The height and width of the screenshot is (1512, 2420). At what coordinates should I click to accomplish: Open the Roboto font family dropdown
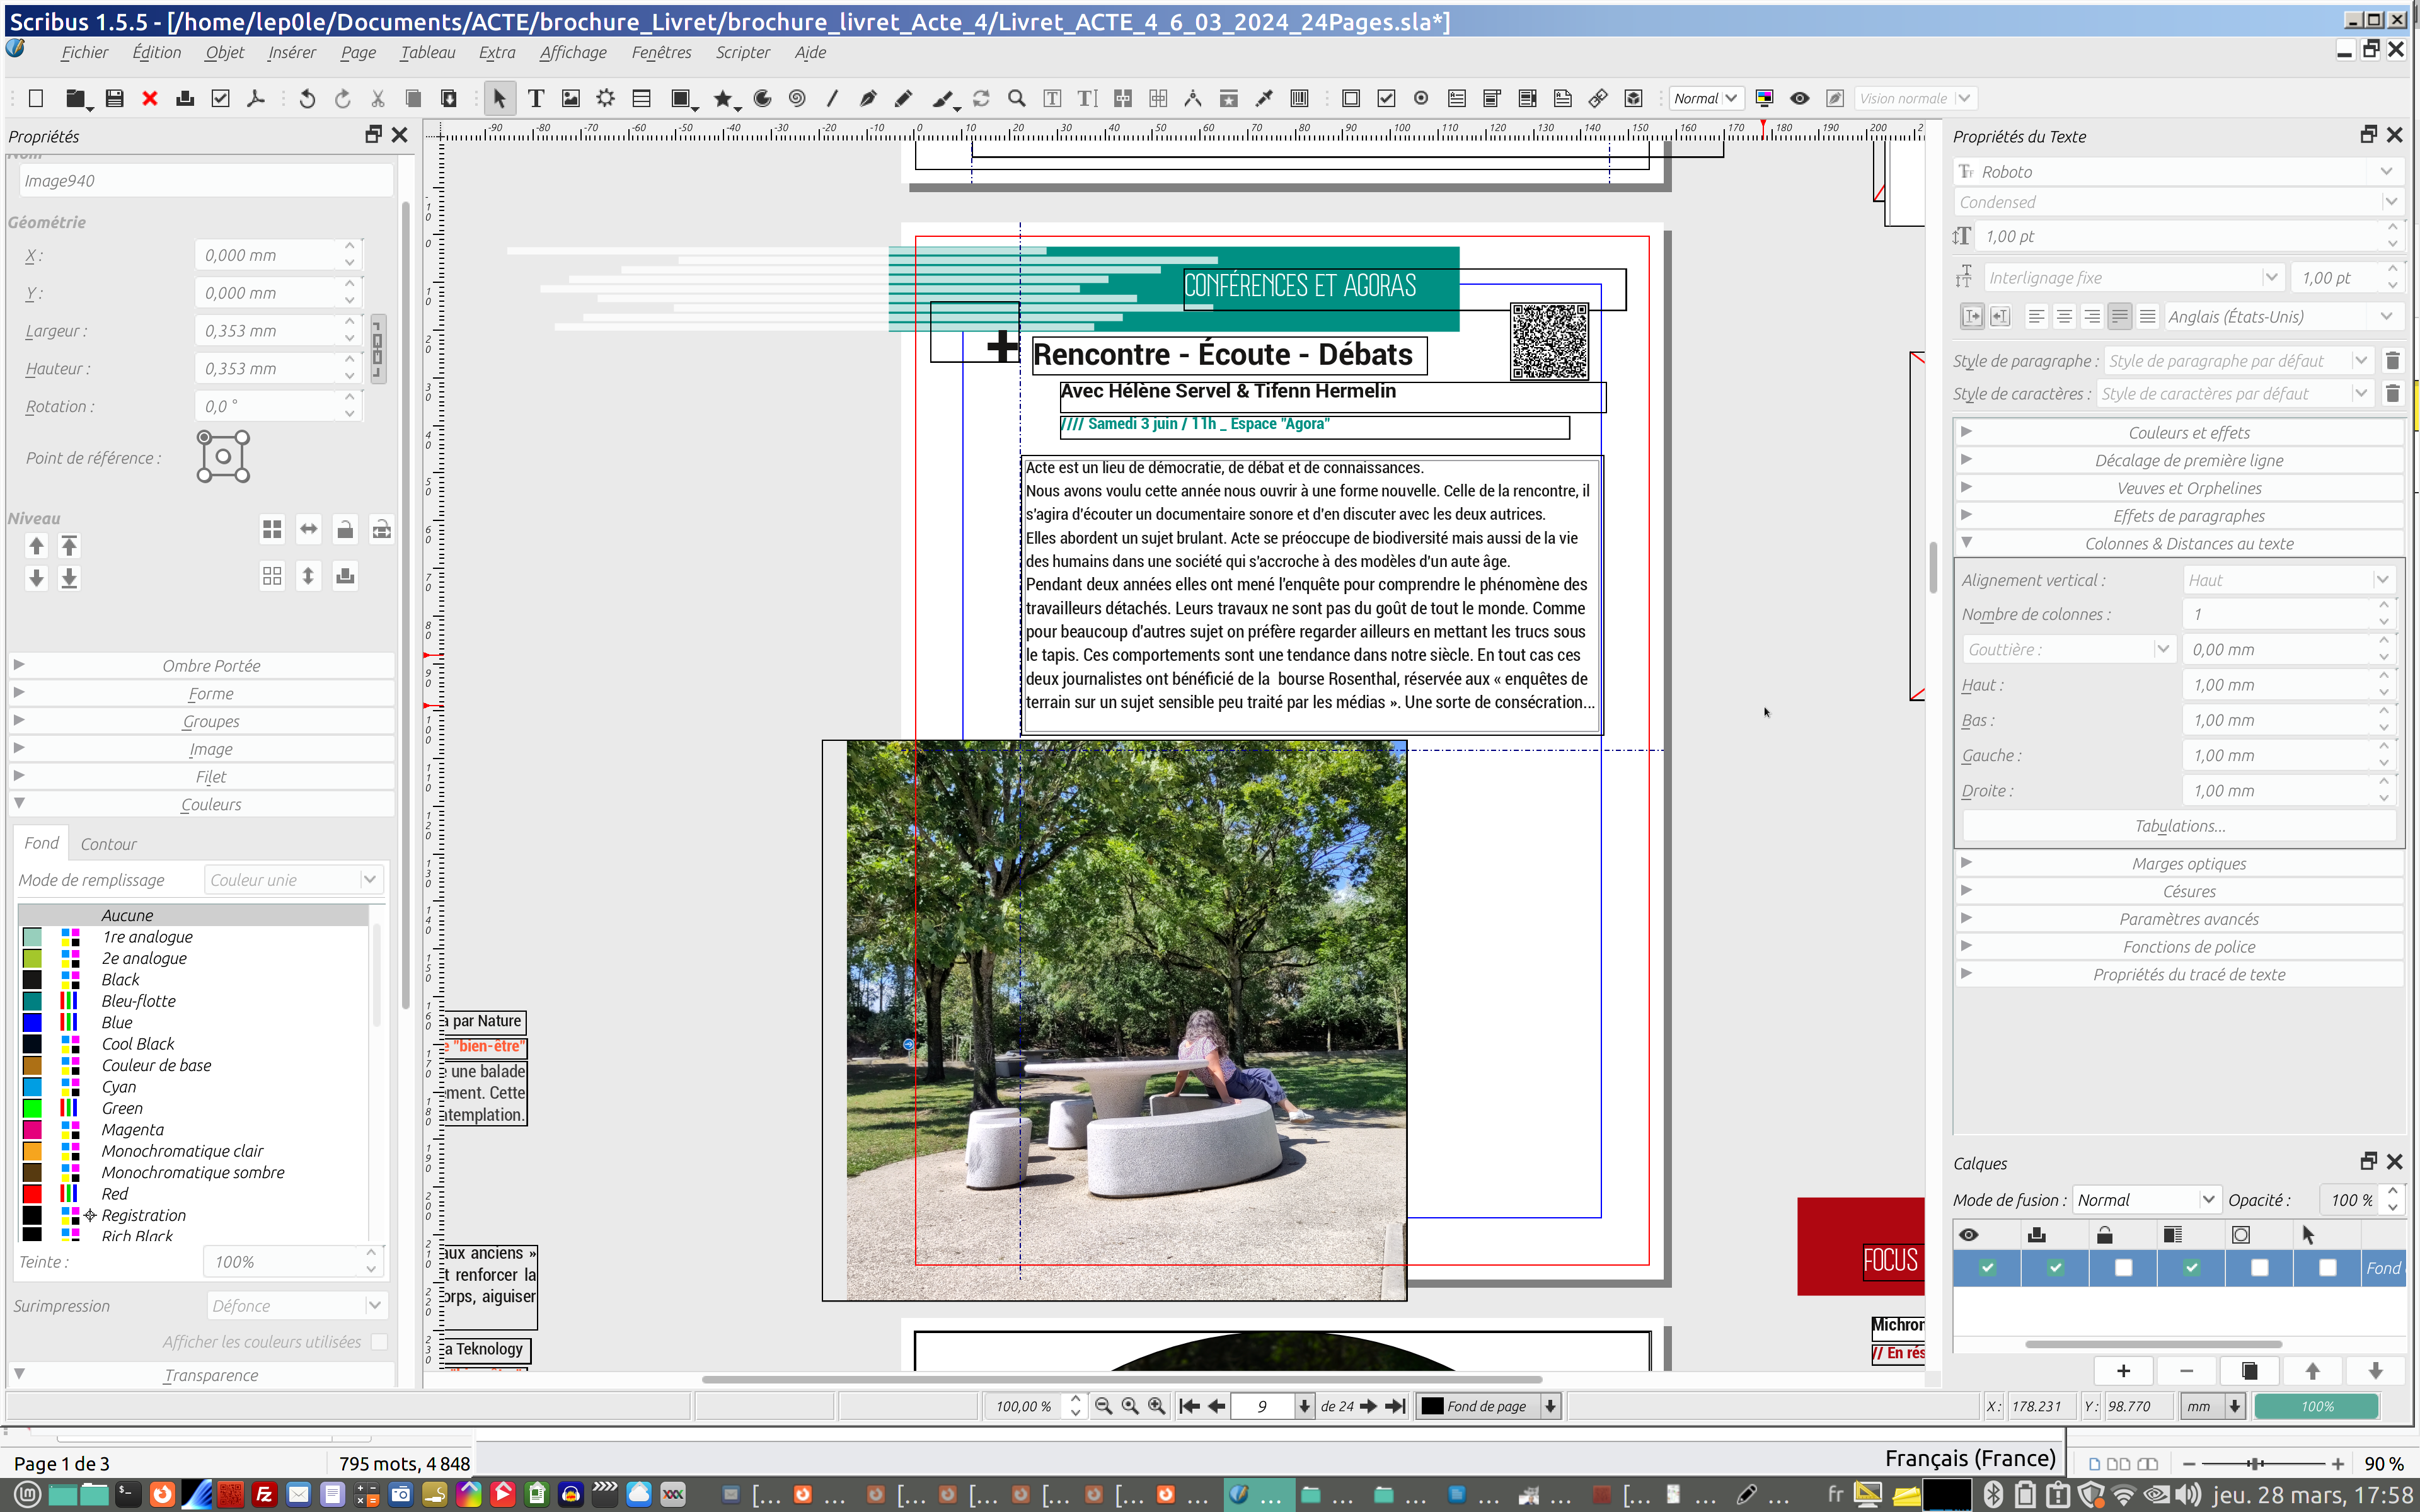coord(2386,172)
